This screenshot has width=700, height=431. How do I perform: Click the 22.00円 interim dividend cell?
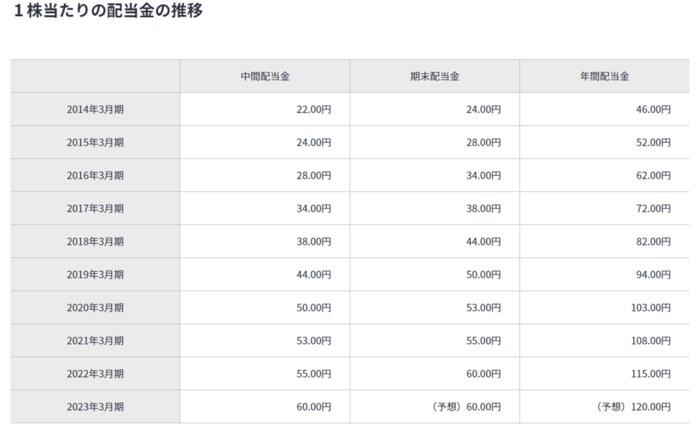(x=313, y=109)
